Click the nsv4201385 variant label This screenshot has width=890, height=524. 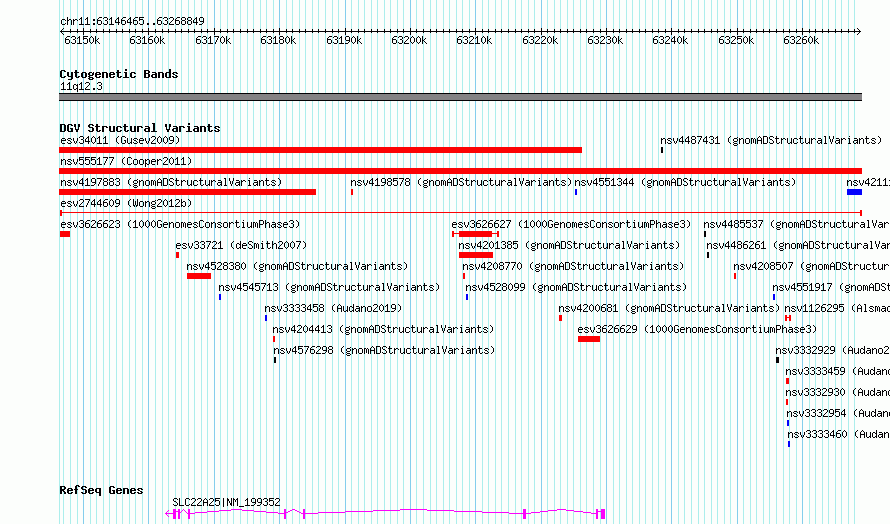569,245
